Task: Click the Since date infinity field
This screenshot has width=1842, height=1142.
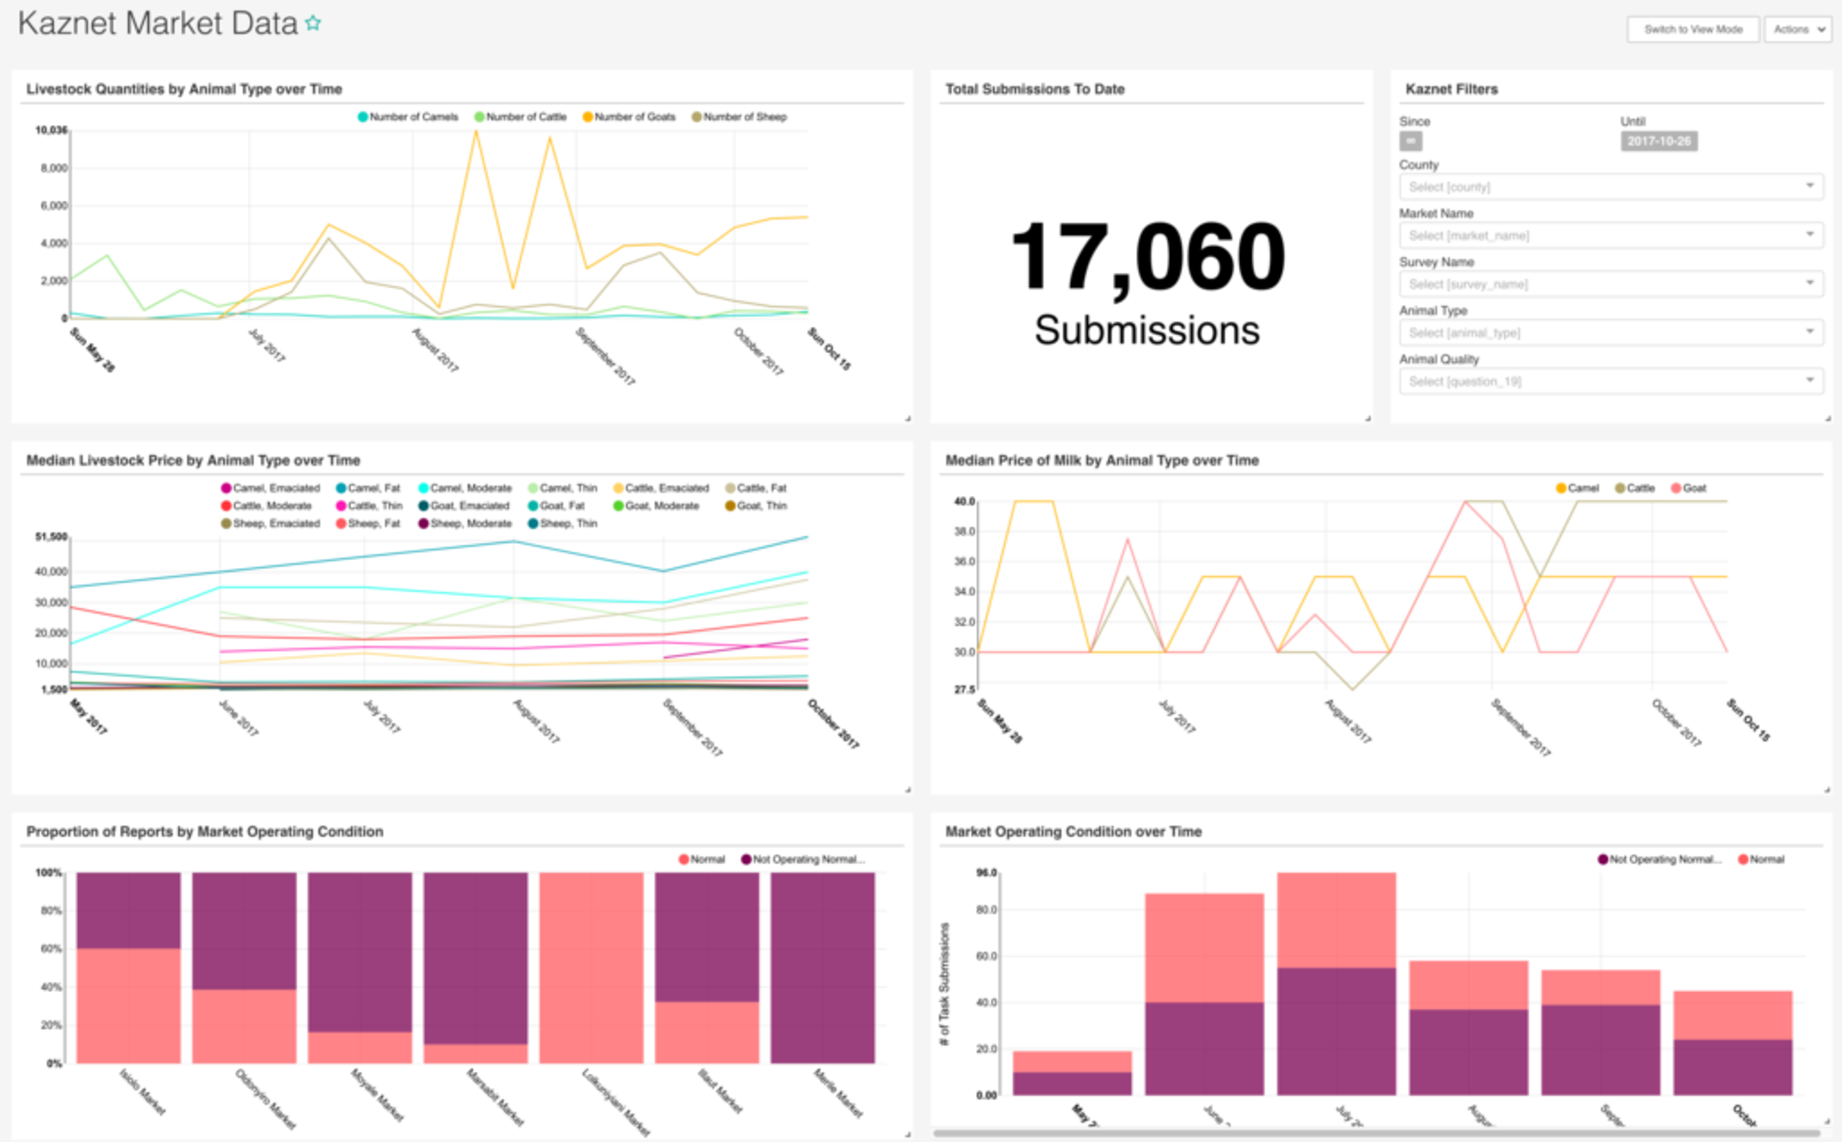Action: 1411,141
